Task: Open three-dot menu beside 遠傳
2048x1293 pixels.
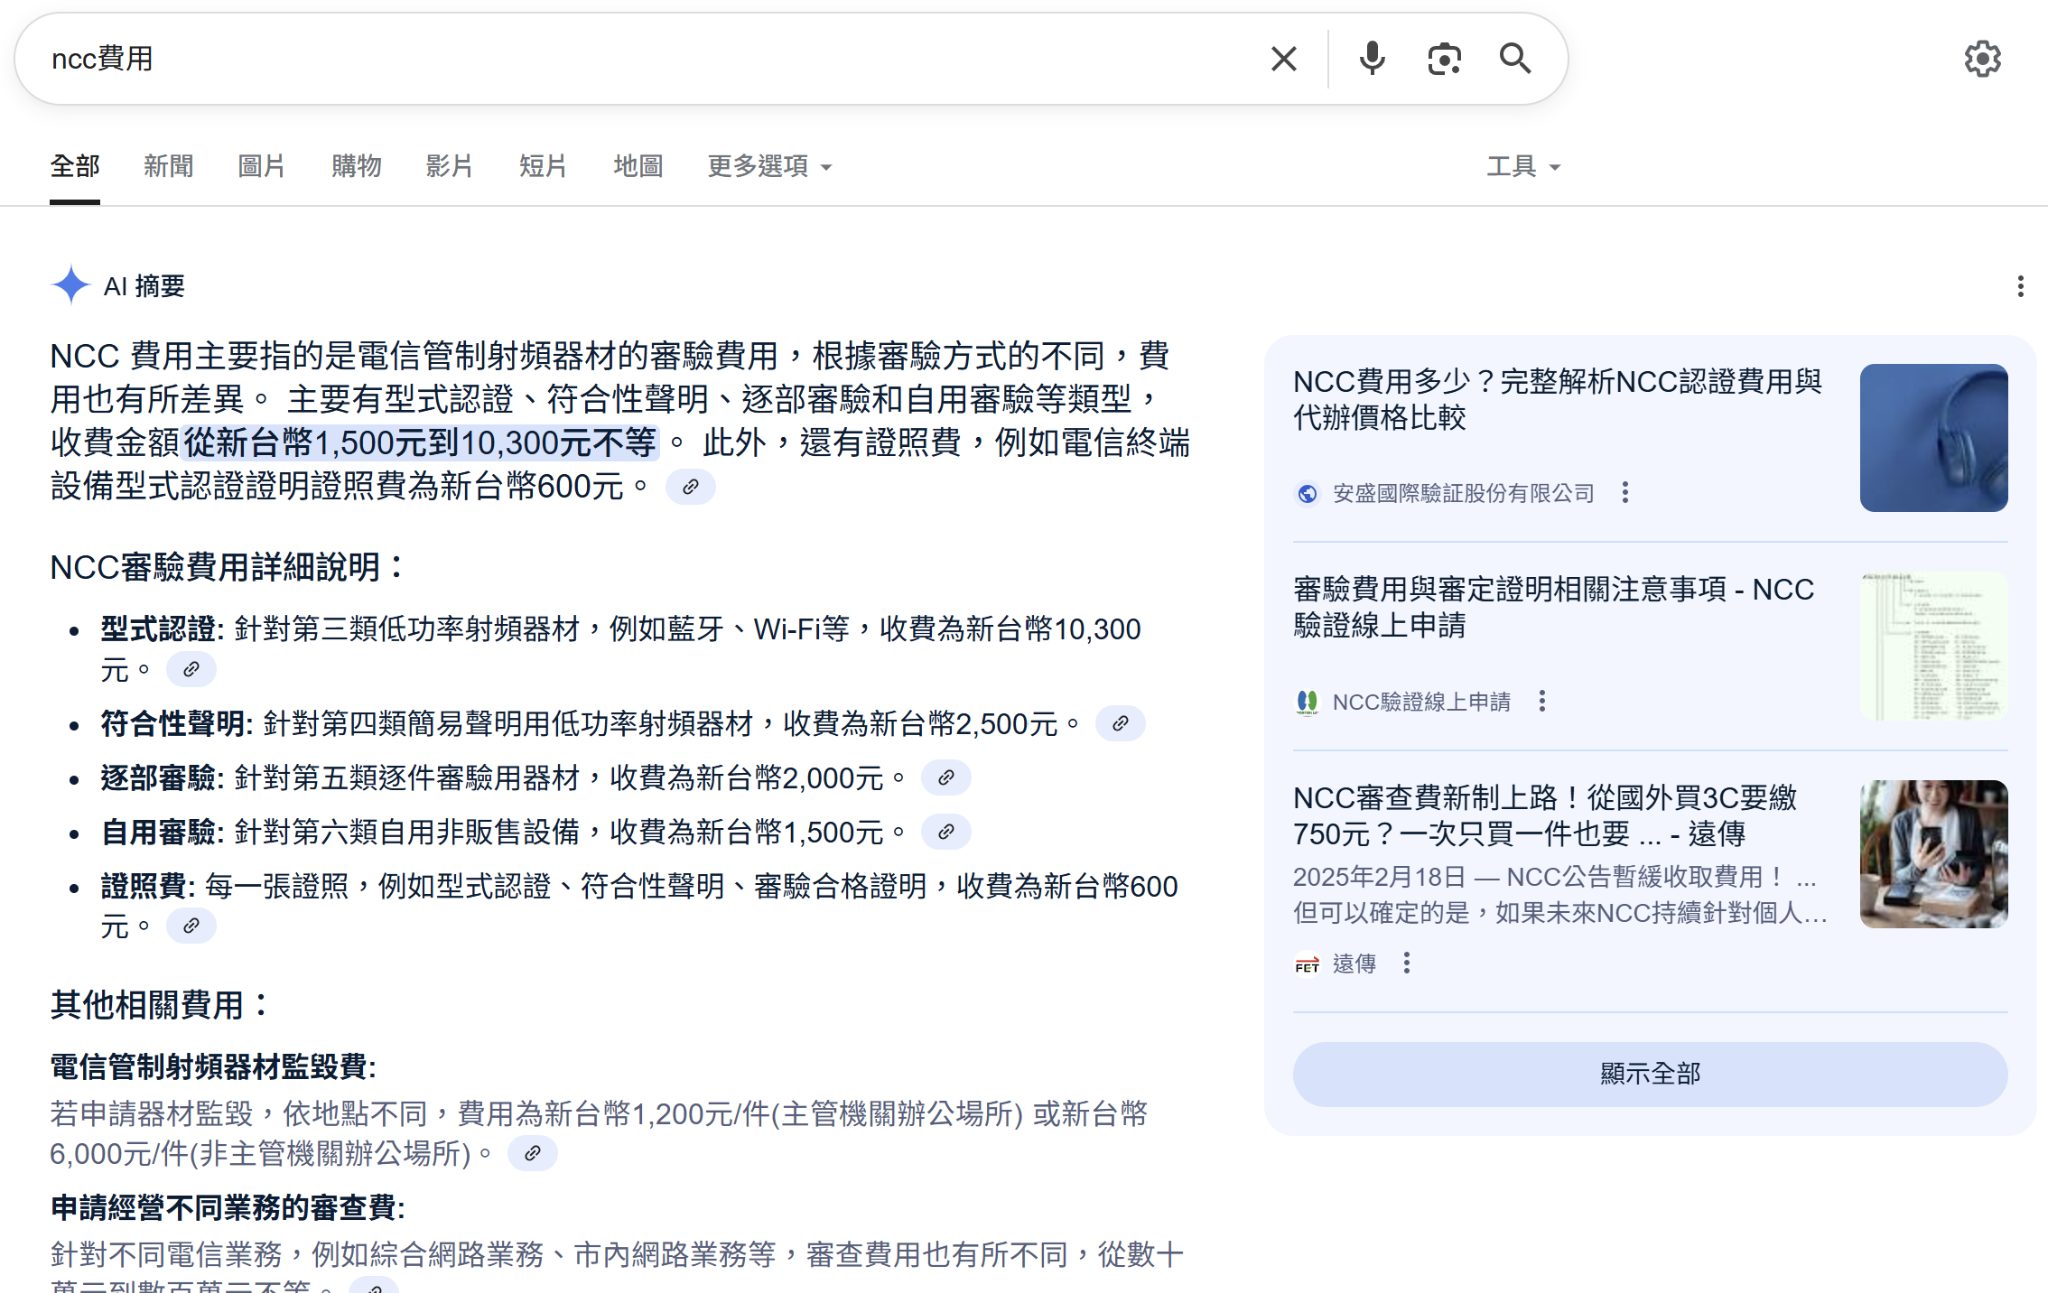Action: [1406, 963]
